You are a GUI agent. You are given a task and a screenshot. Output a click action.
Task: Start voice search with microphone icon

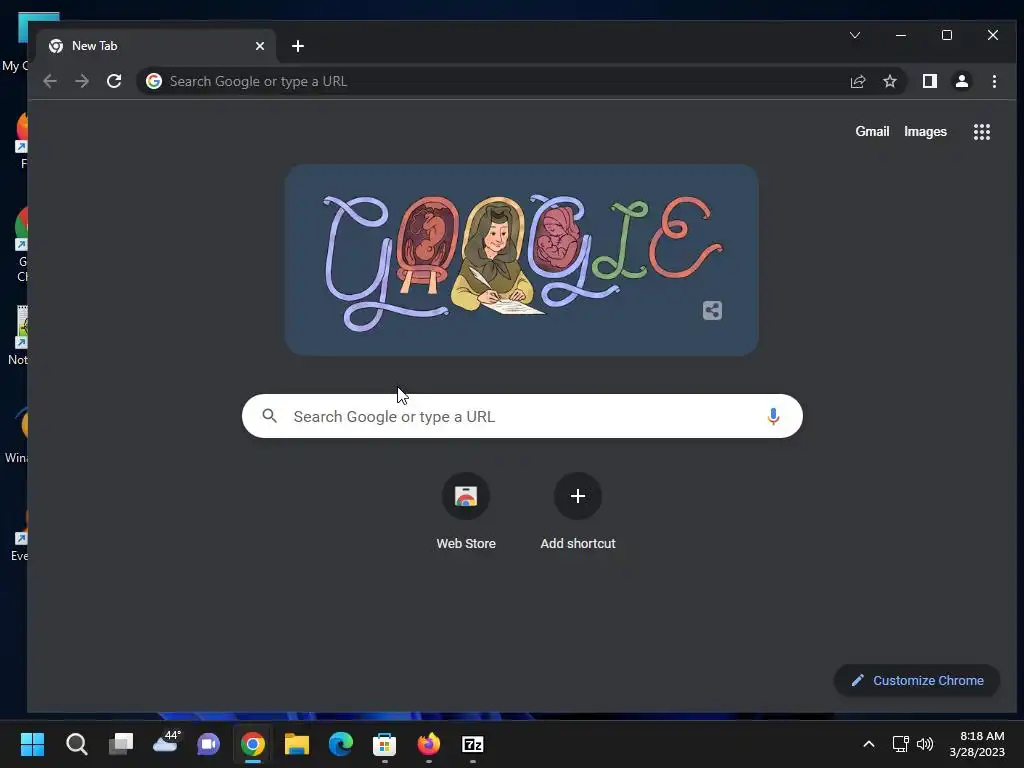tap(773, 416)
